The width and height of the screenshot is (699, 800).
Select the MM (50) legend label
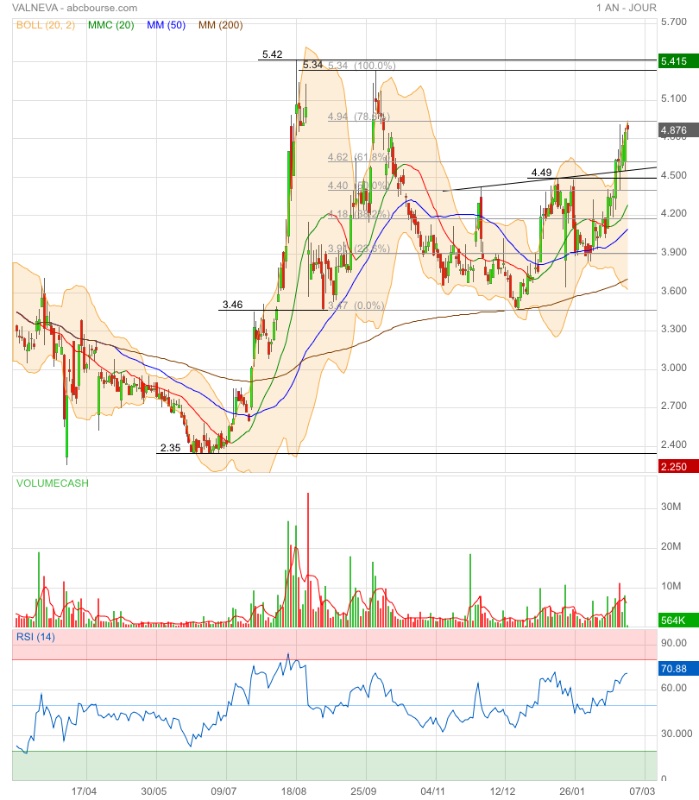point(166,25)
